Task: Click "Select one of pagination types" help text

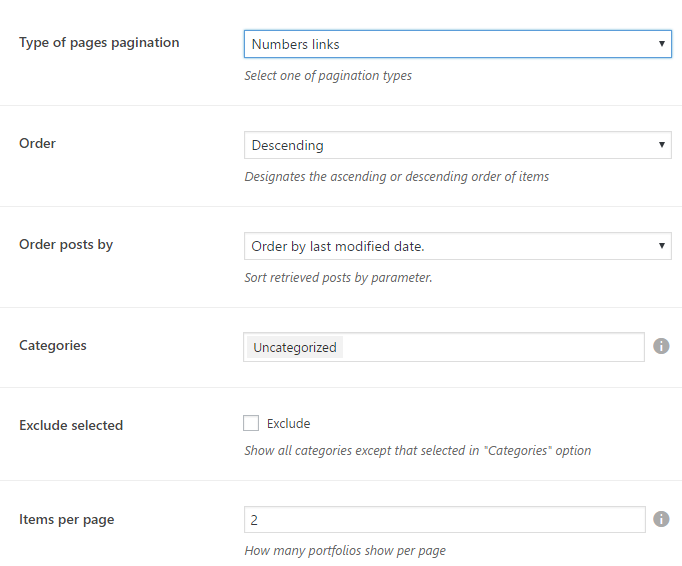Action: coord(328,76)
